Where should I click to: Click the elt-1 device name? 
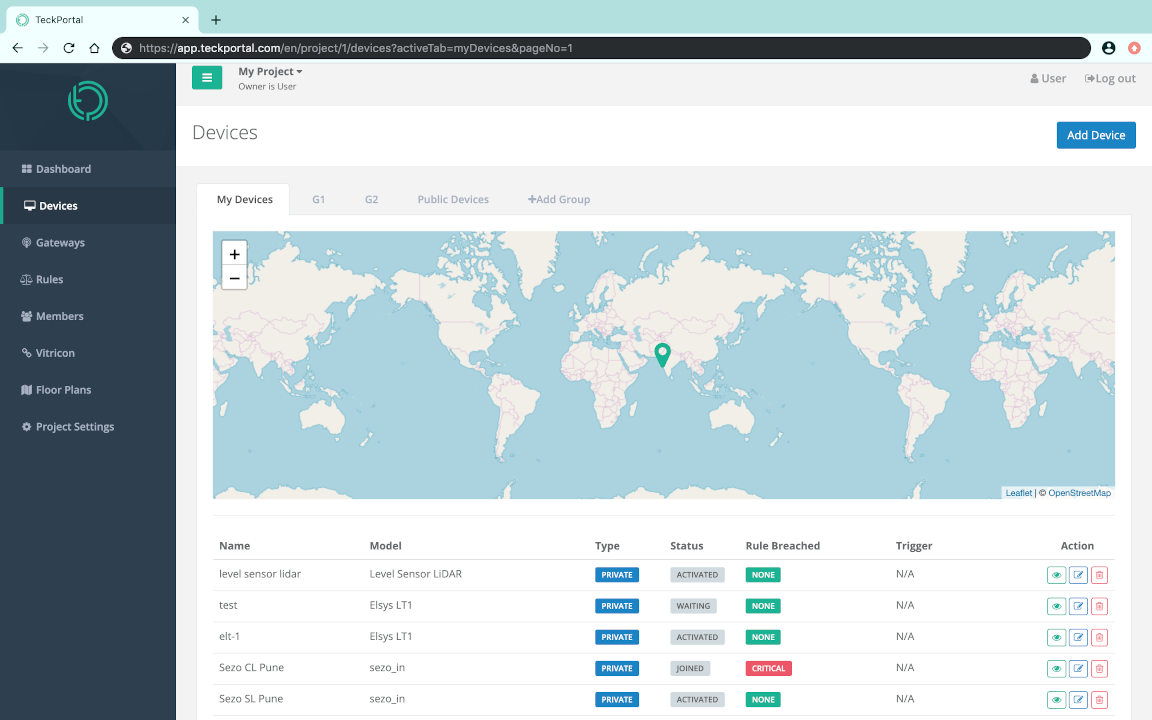click(229, 636)
